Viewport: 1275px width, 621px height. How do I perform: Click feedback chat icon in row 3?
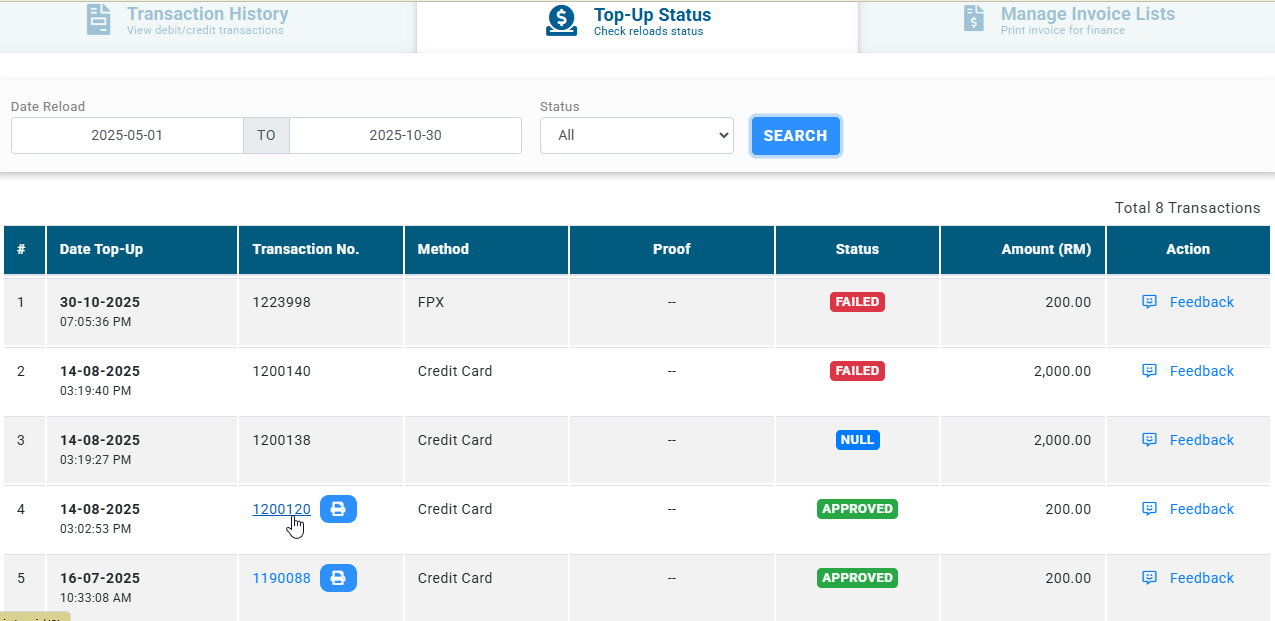[1149, 440]
